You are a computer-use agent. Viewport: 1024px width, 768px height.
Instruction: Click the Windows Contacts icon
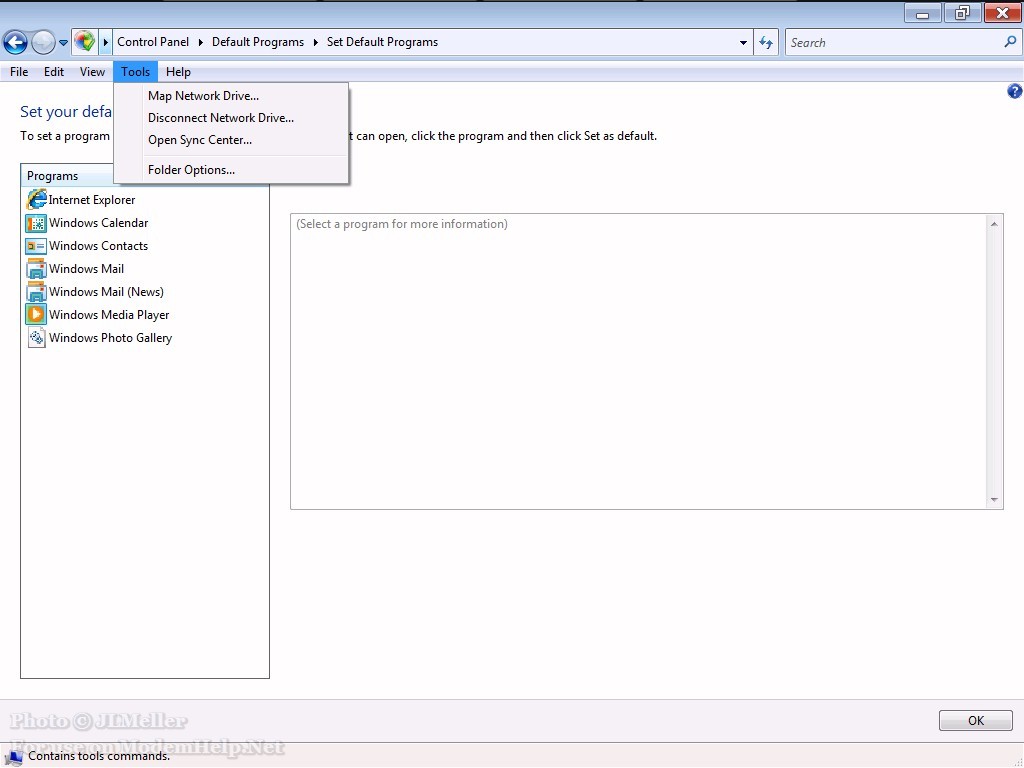pyautogui.click(x=36, y=246)
